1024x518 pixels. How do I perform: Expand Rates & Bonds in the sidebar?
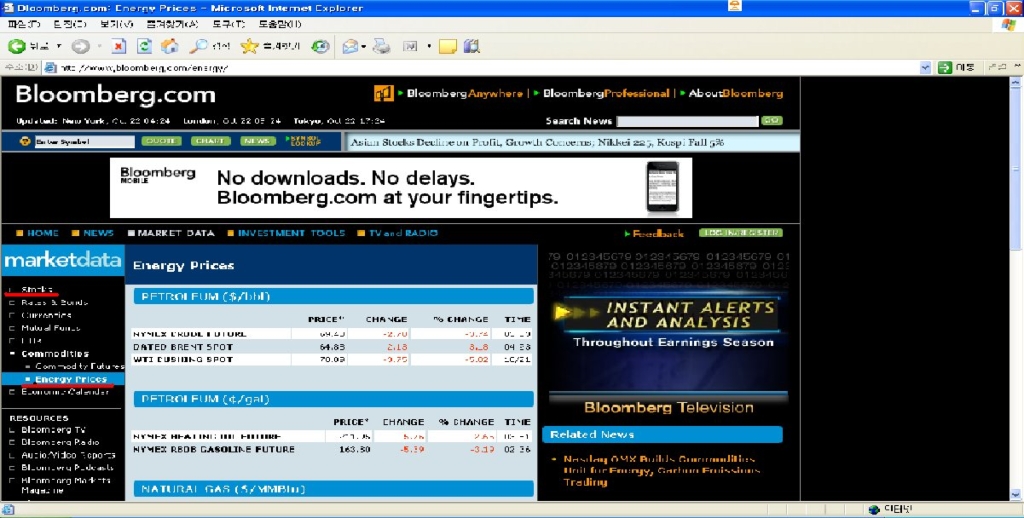pyautogui.click(x=12, y=302)
